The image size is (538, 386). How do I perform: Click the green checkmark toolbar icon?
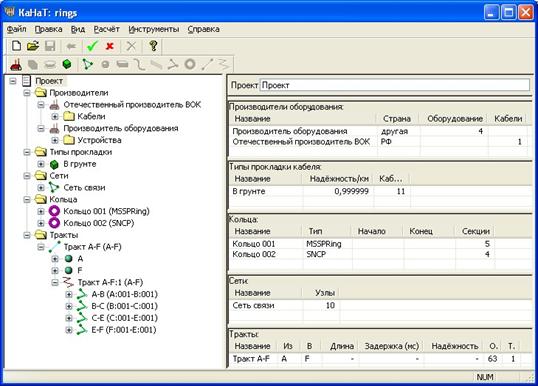[x=92, y=46]
